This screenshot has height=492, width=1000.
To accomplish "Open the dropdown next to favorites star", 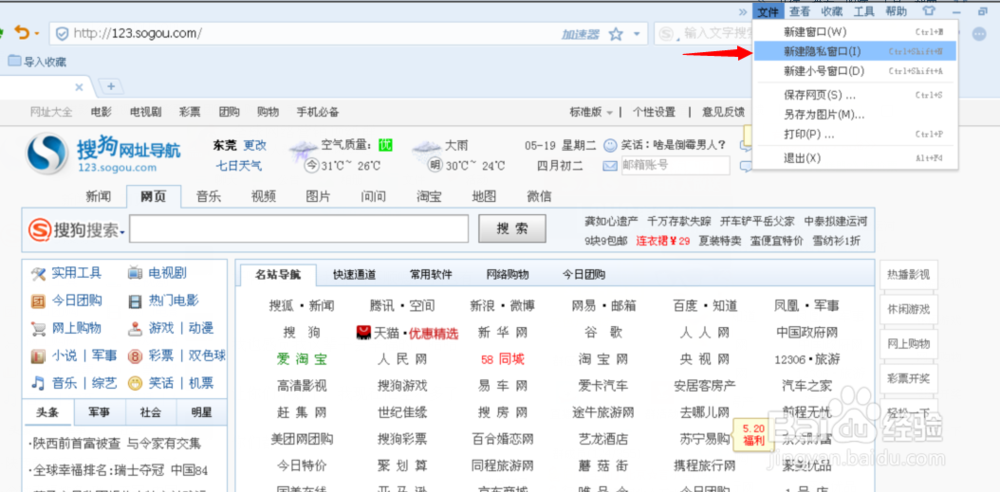I will (636, 34).
